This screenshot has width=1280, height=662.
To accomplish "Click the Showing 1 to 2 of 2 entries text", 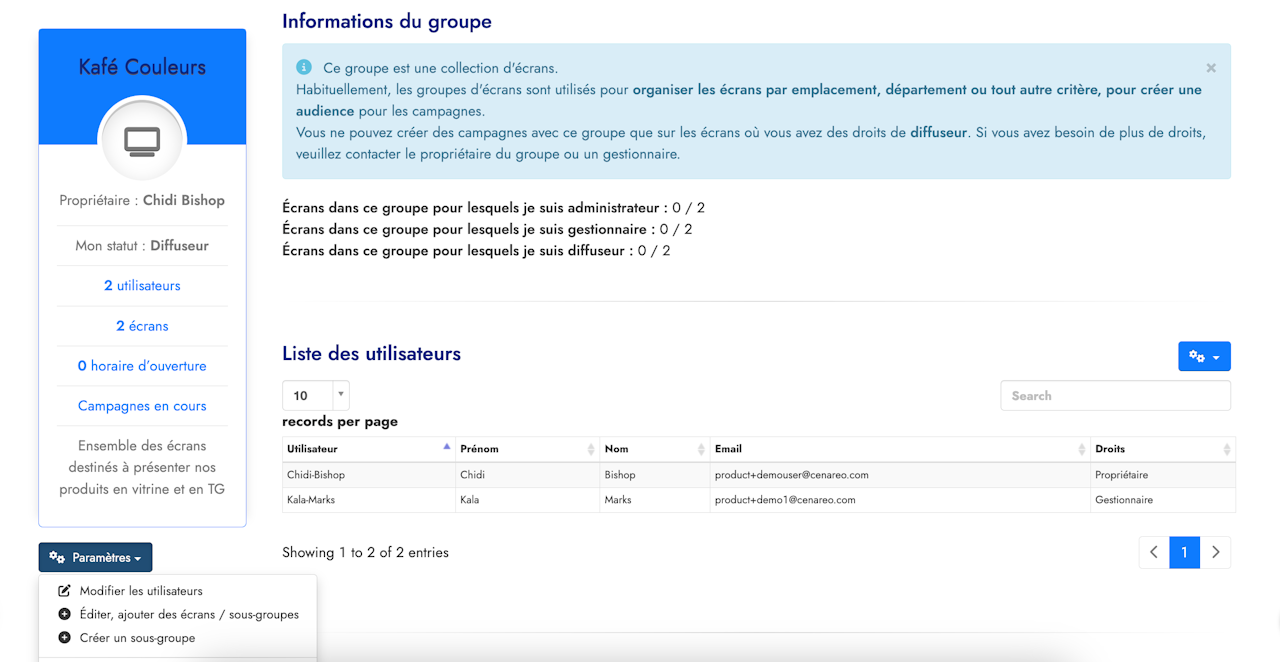I will click(x=365, y=552).
